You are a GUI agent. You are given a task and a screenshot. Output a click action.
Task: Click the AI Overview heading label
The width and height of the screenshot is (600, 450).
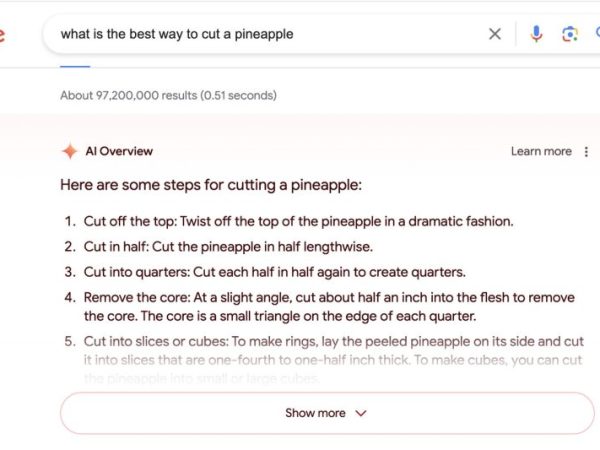[x=119, y=151]
